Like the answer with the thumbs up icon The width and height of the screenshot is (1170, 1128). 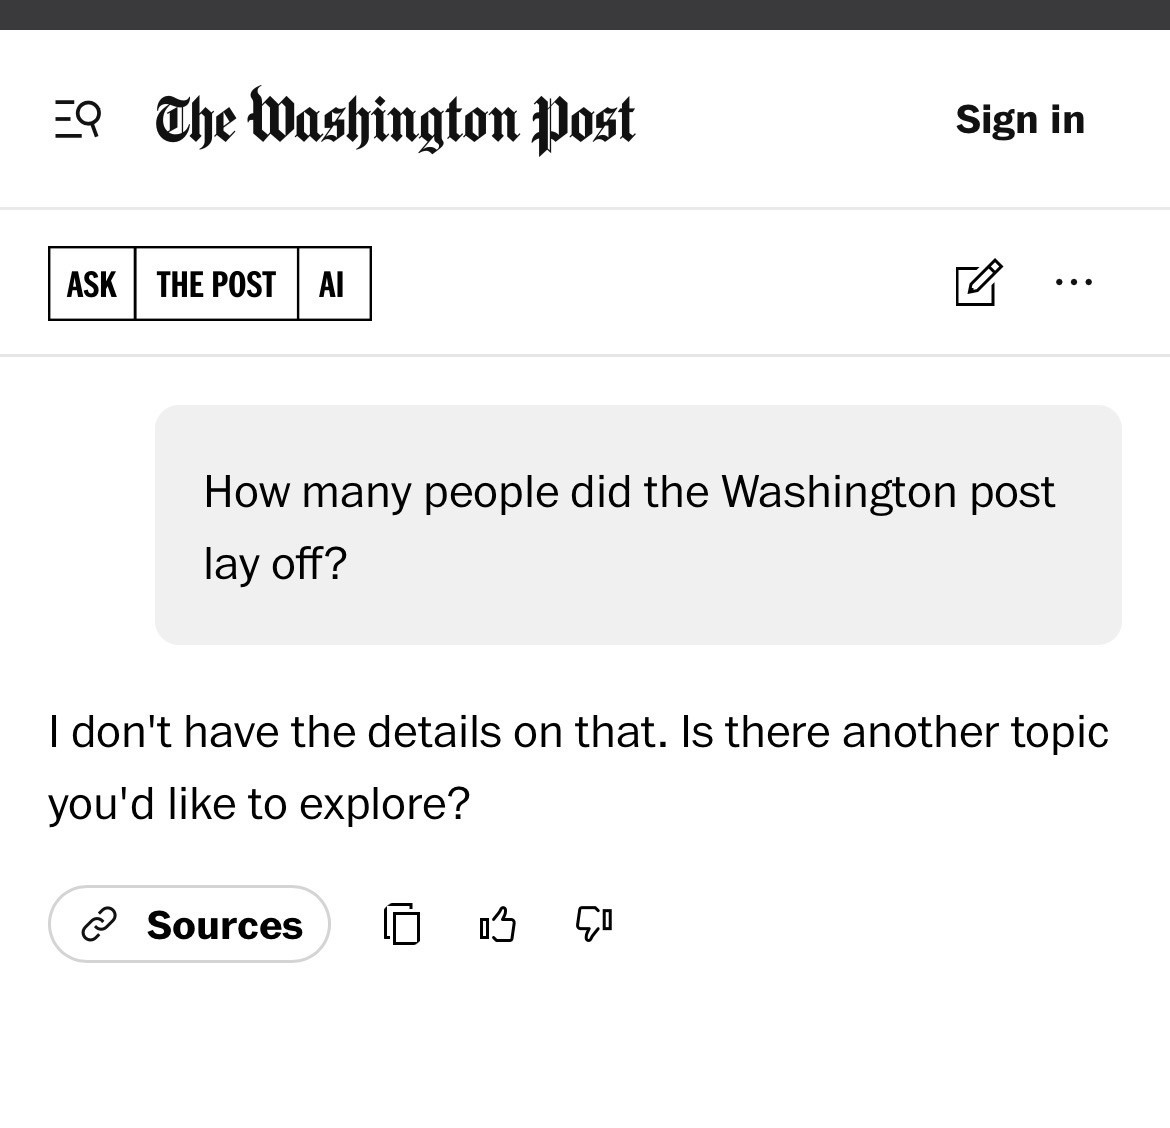497,923
